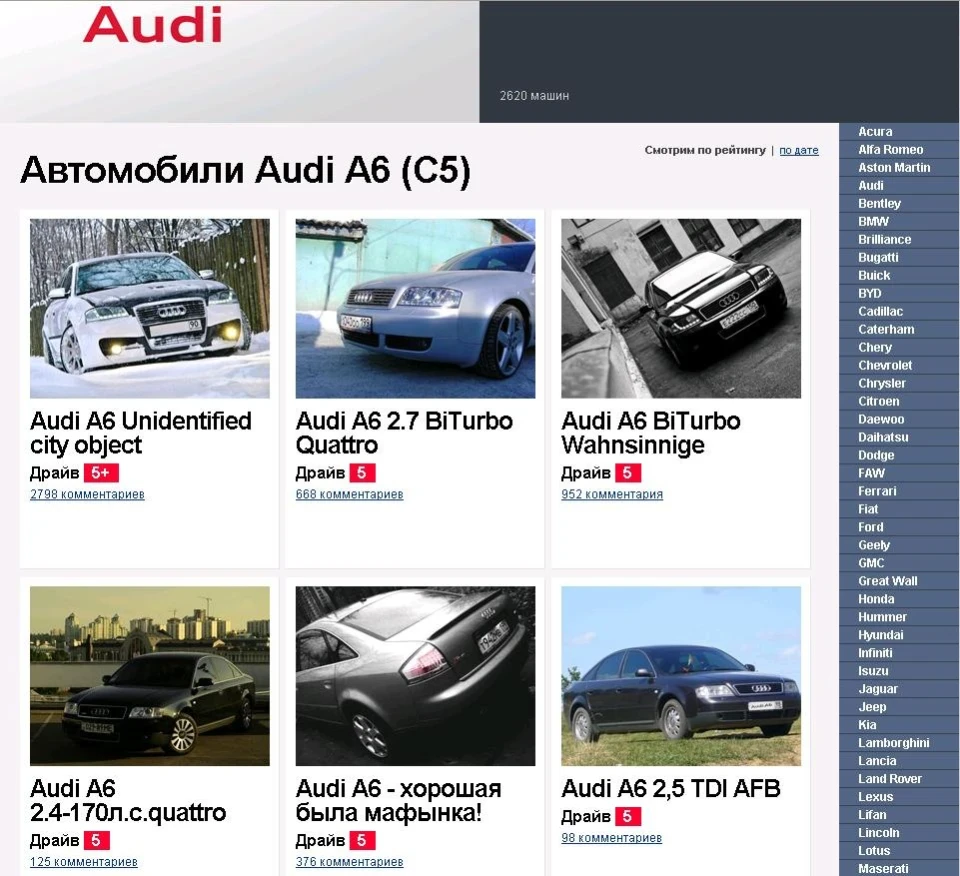This screenshot has width=960, height=876.
Task: Click rating badge 5 under 2,5 TDI AFB
Action: (628, 816)
